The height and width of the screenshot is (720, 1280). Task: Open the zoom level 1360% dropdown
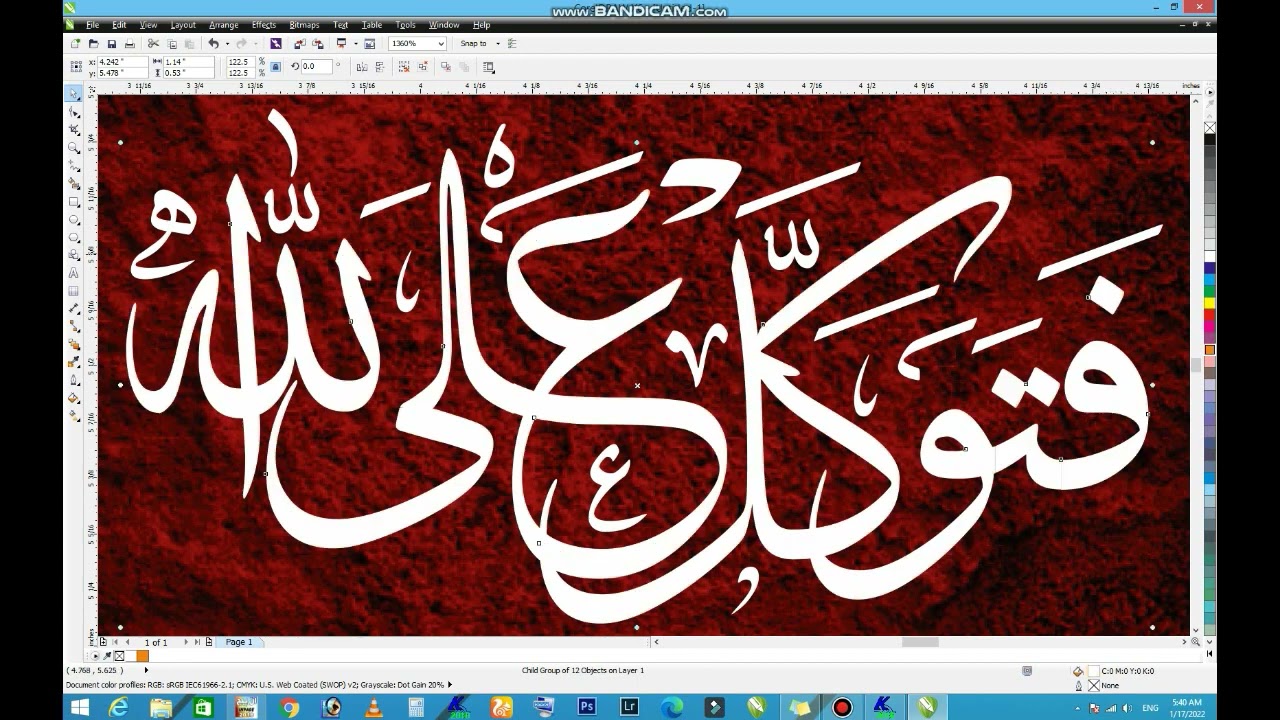(x=441, y=44)
